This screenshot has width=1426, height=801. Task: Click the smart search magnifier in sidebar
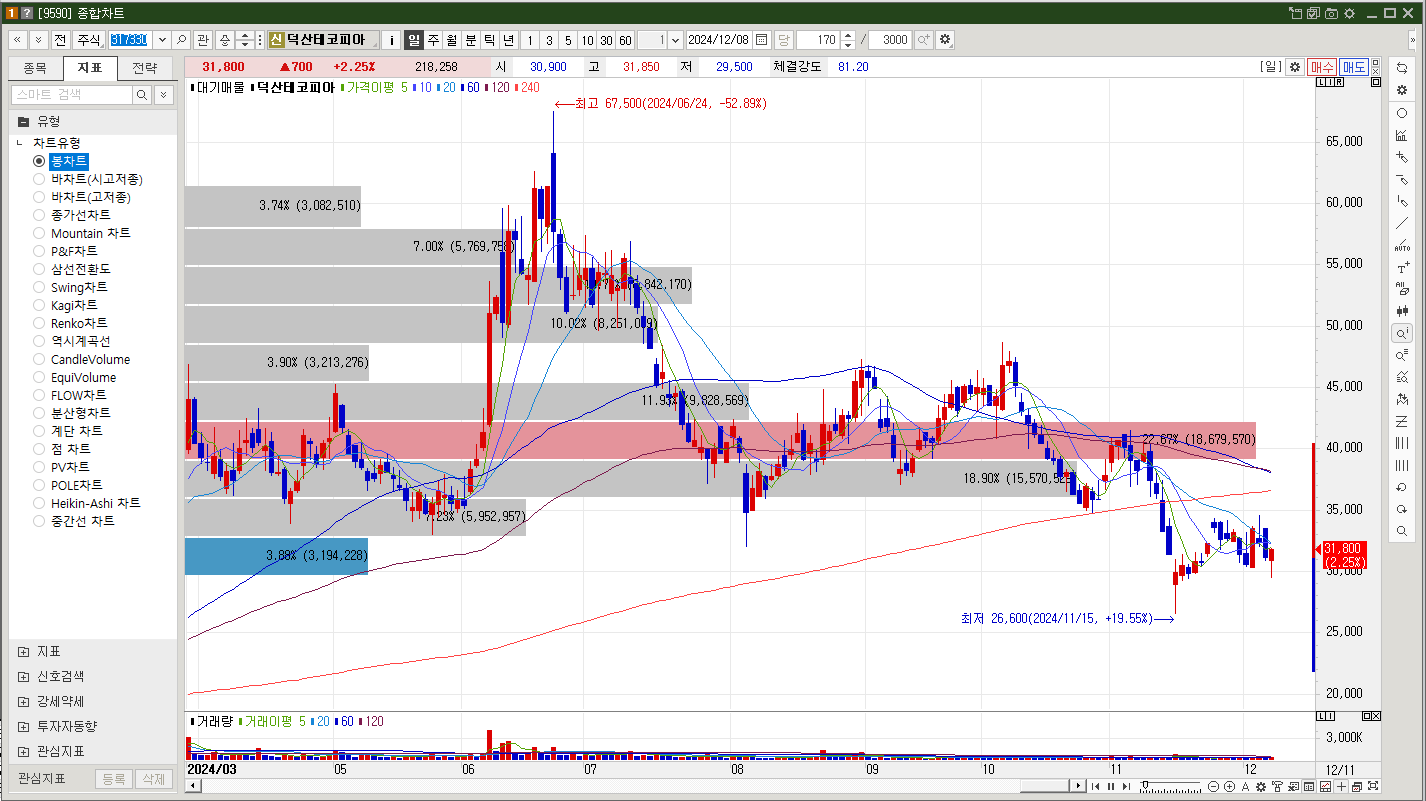[142, 94]
